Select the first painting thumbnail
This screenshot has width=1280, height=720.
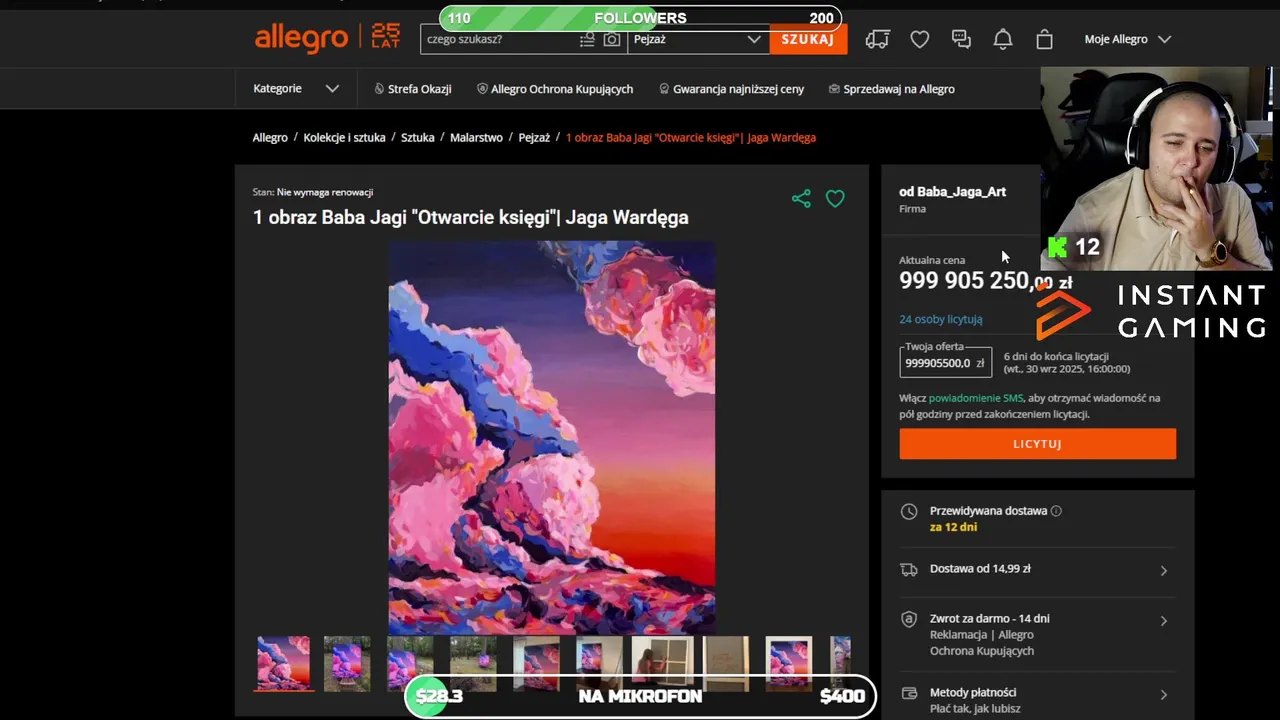coord(284,663)
